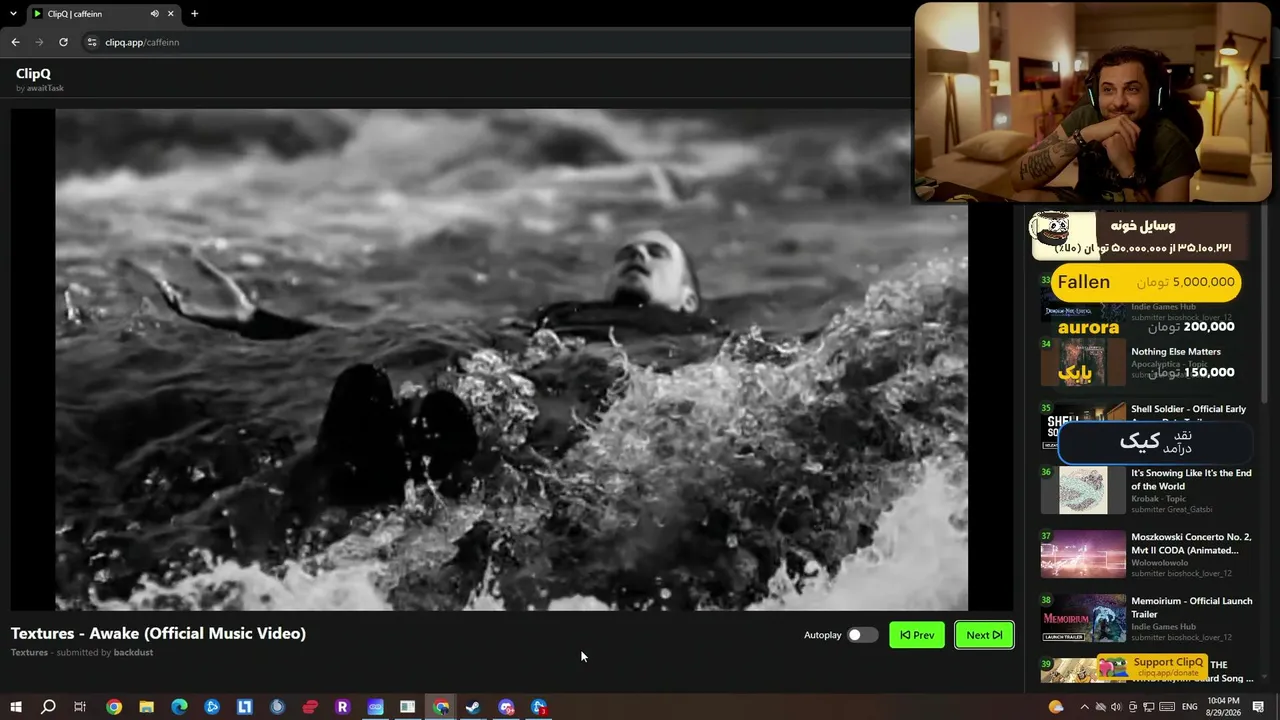Open the taskbar clock and calendar
Image resolution: width=1280 pixels, height=720 pixels.
pyautogui.click(x=1225, y=707)
